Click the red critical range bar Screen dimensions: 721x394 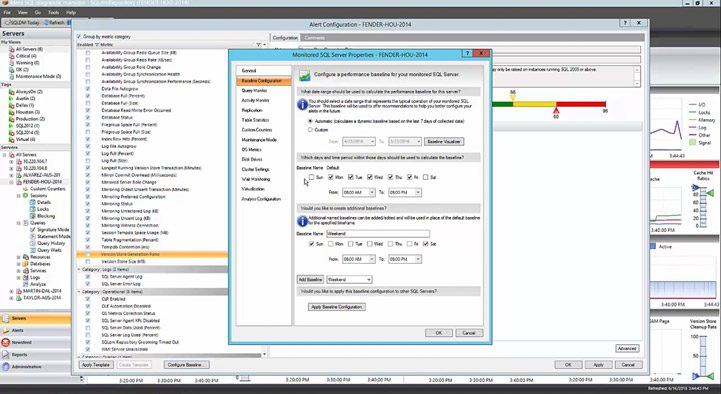pyautogui.click(x=581, y=104)
